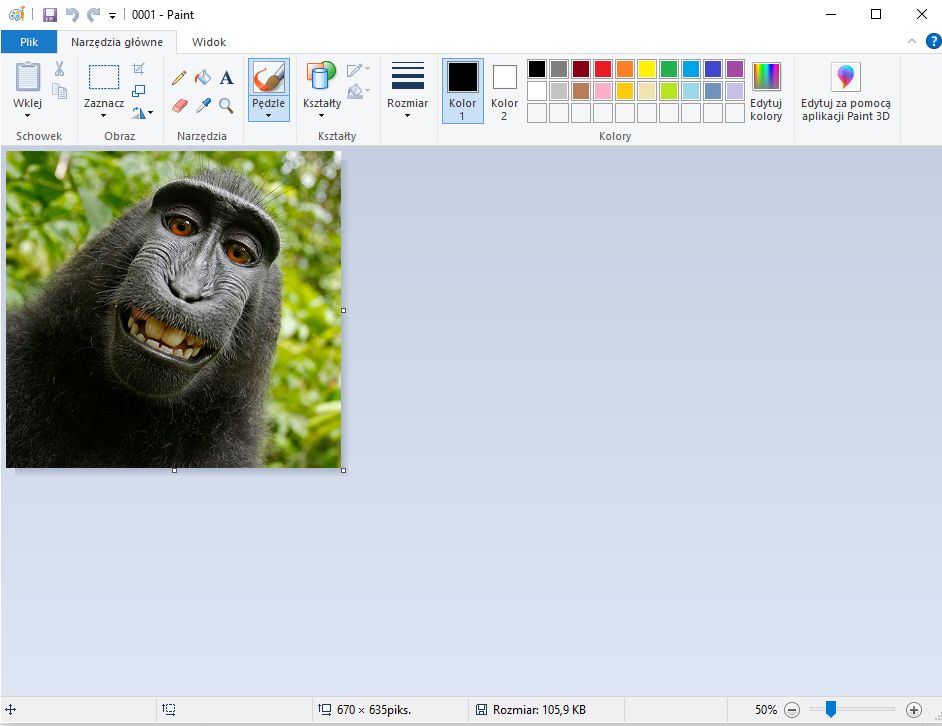
Task: Select the Eraser tool
Action: [180, 106]
